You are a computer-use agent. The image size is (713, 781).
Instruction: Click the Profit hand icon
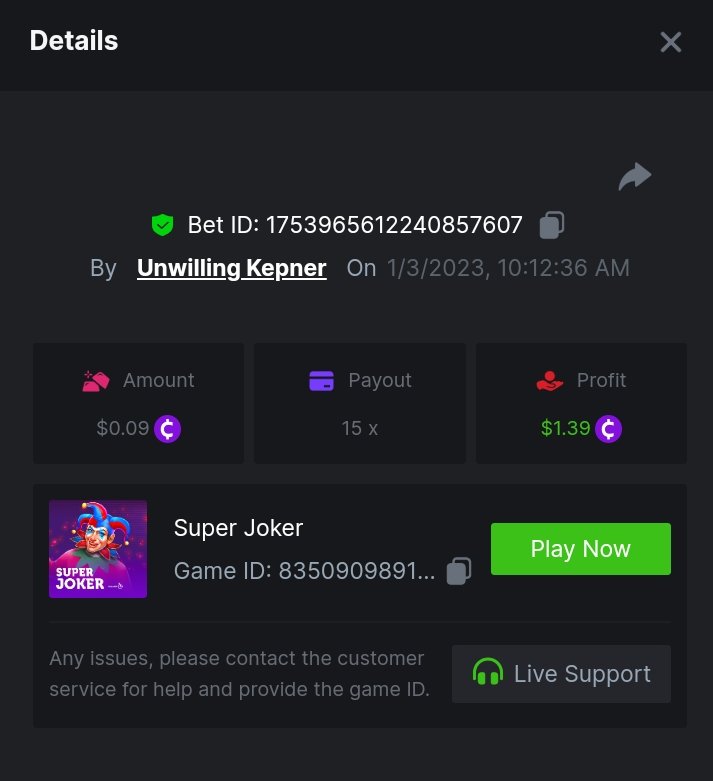point(550,381)
